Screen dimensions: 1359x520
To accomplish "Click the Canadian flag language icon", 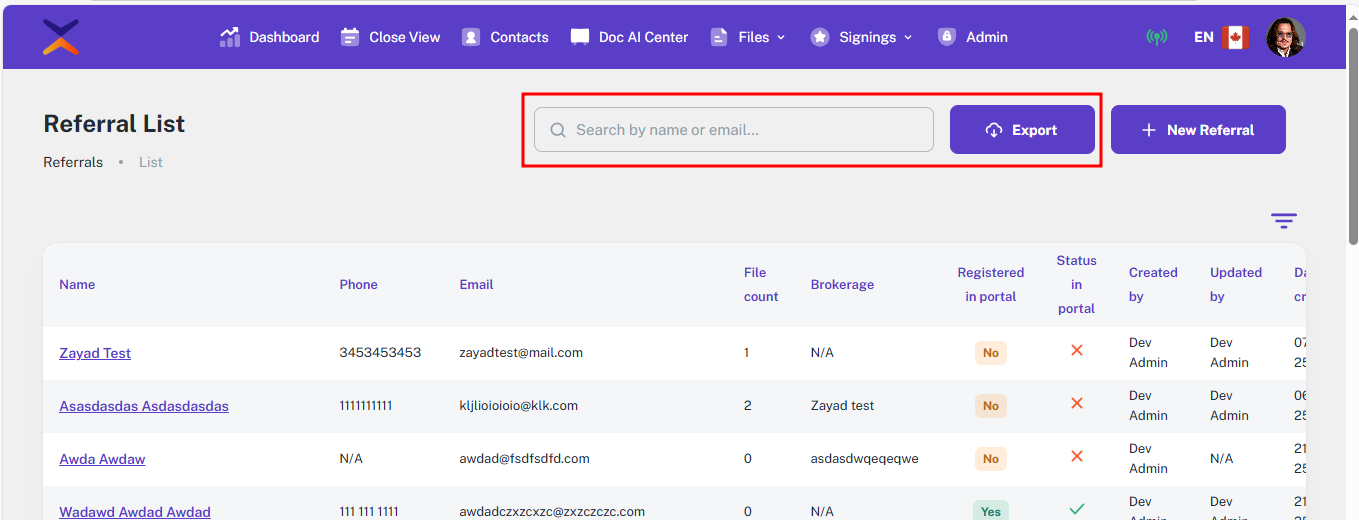I will point(1235,37).
